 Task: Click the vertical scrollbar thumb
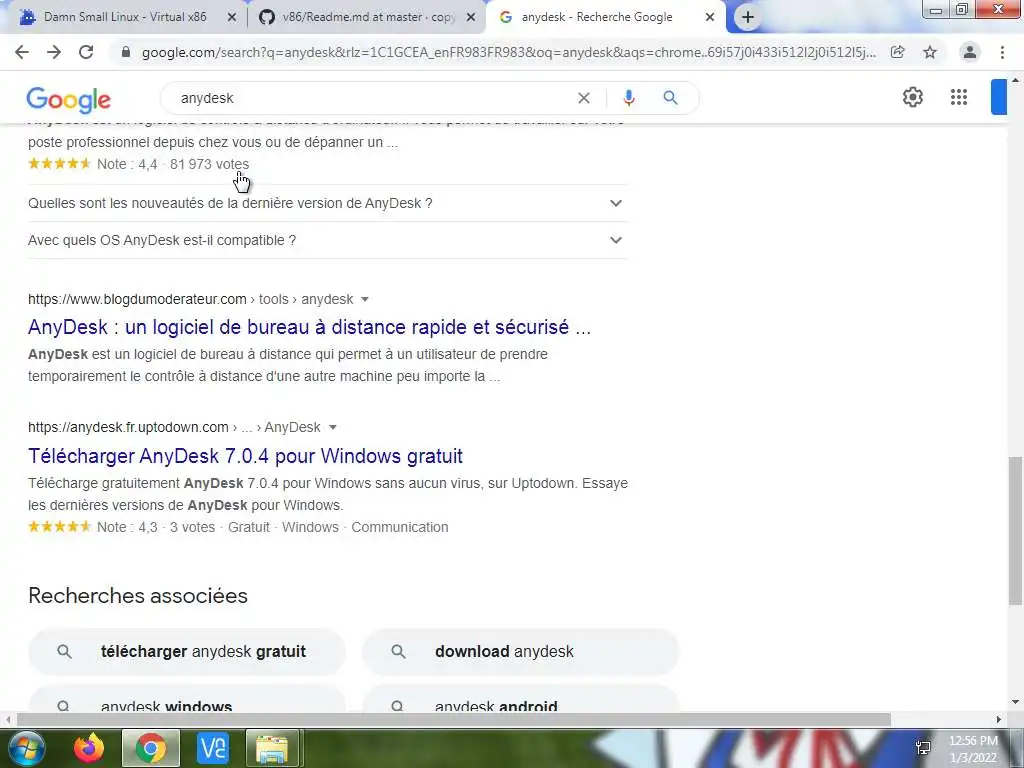tap(1014, 530)
